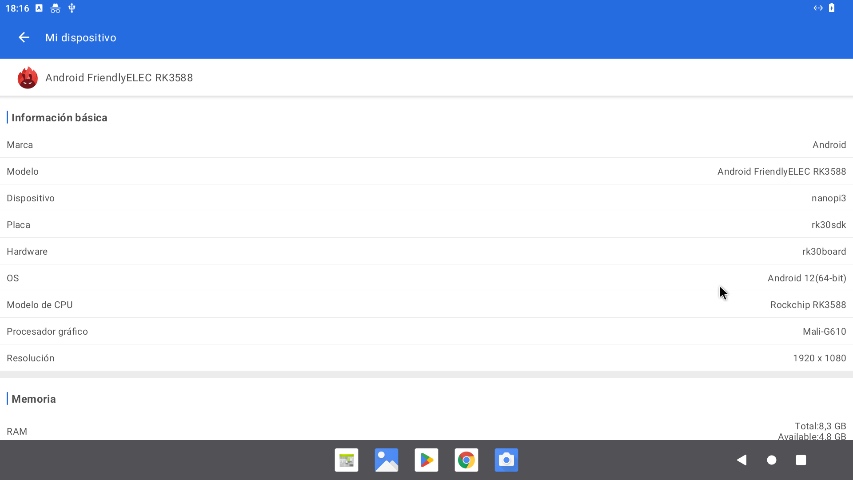Click the value rk30sdk

(829, 225)
